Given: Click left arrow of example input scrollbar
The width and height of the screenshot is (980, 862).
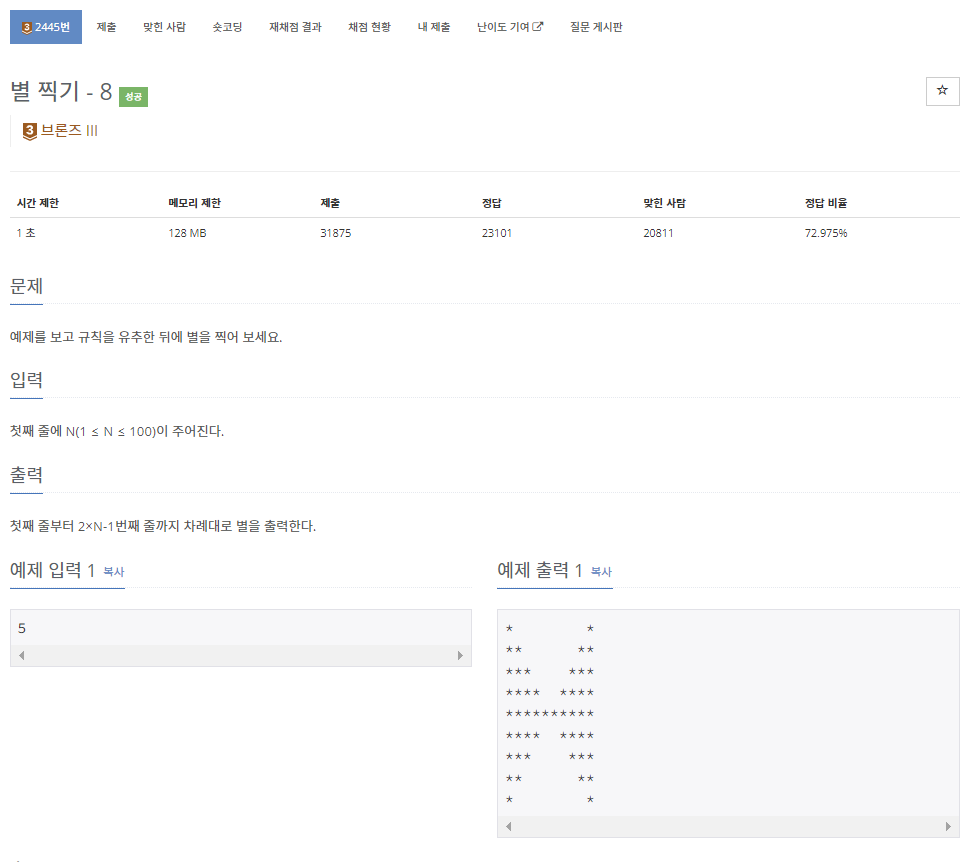Looking at the screenshot, I should 22,655.
